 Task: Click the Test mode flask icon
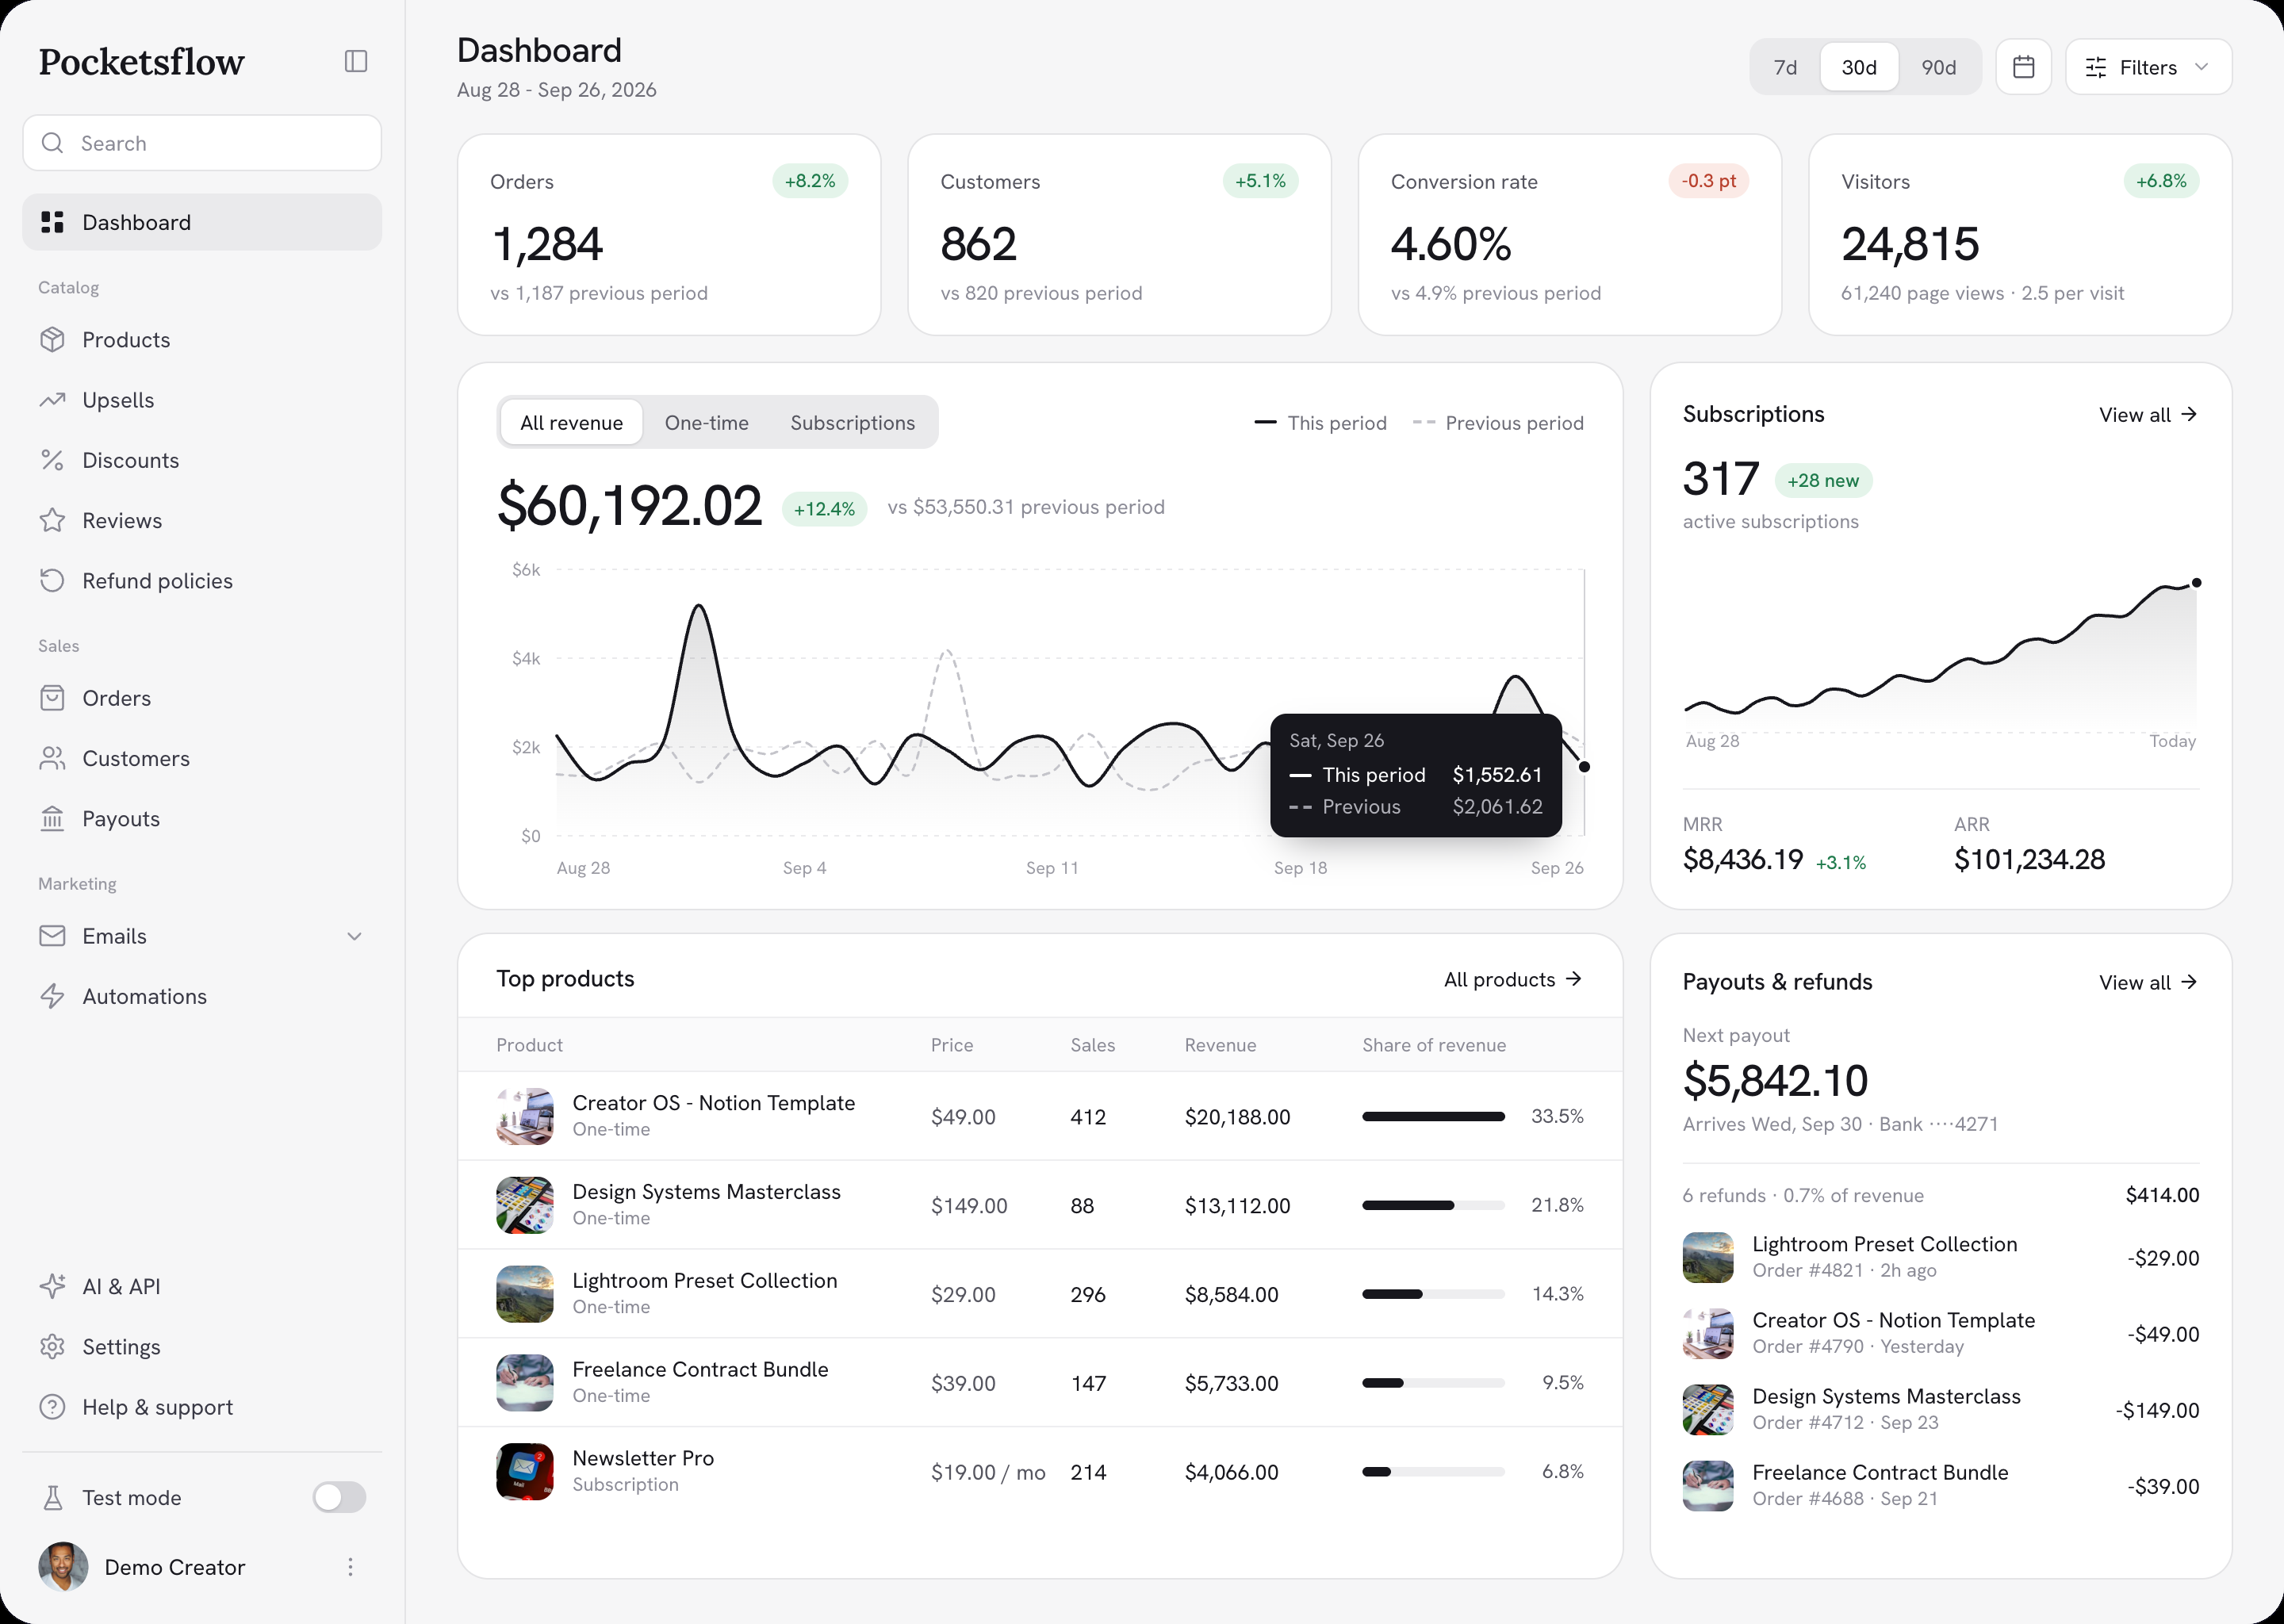tap(52, 1497)
